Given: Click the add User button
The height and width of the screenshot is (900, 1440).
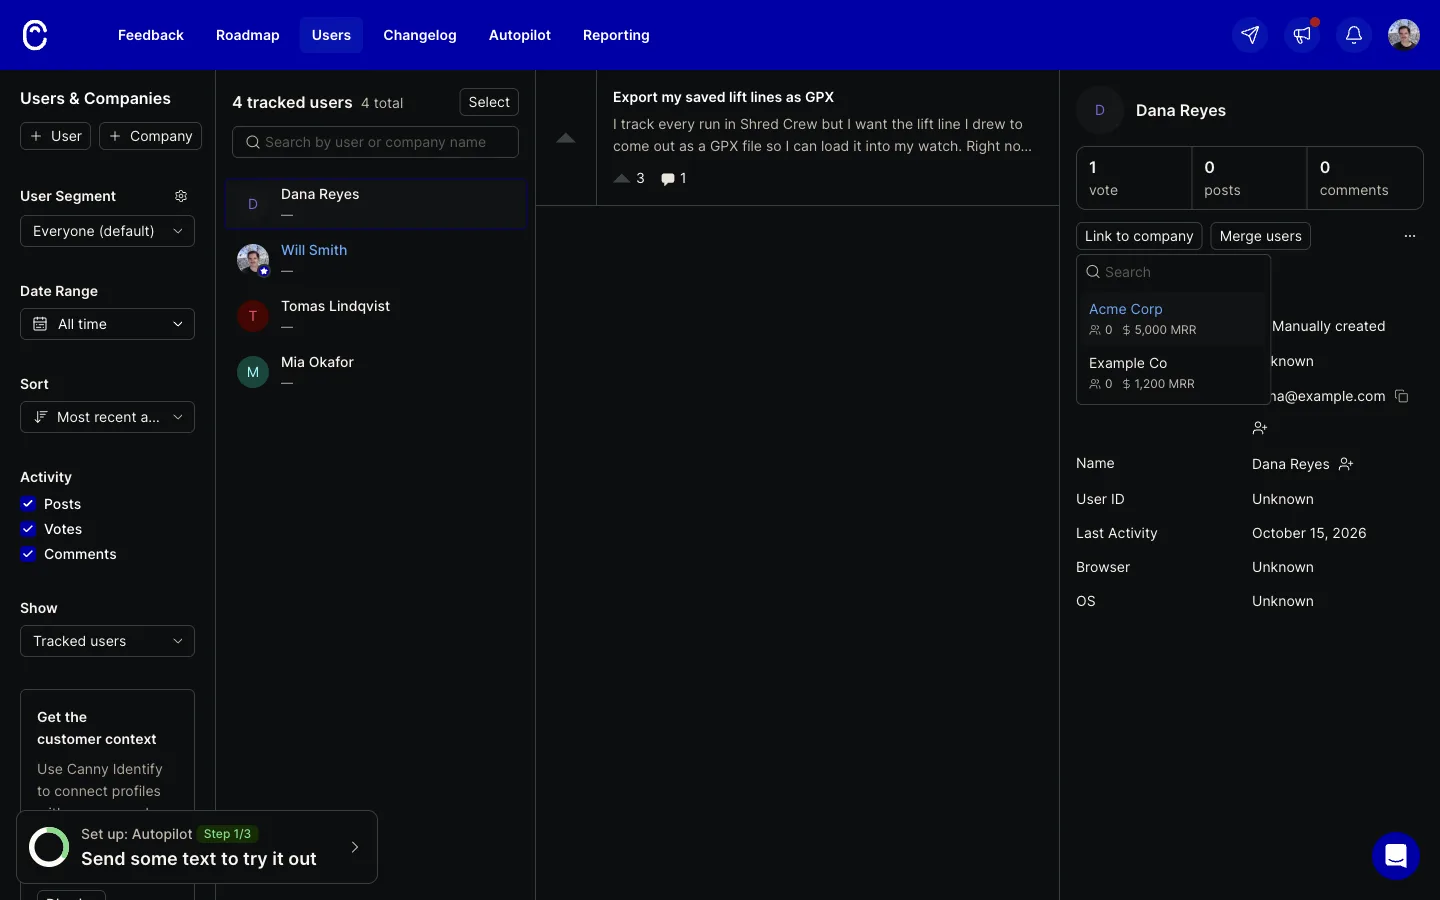Looking at the screenshot, I should tap(56, 136).
